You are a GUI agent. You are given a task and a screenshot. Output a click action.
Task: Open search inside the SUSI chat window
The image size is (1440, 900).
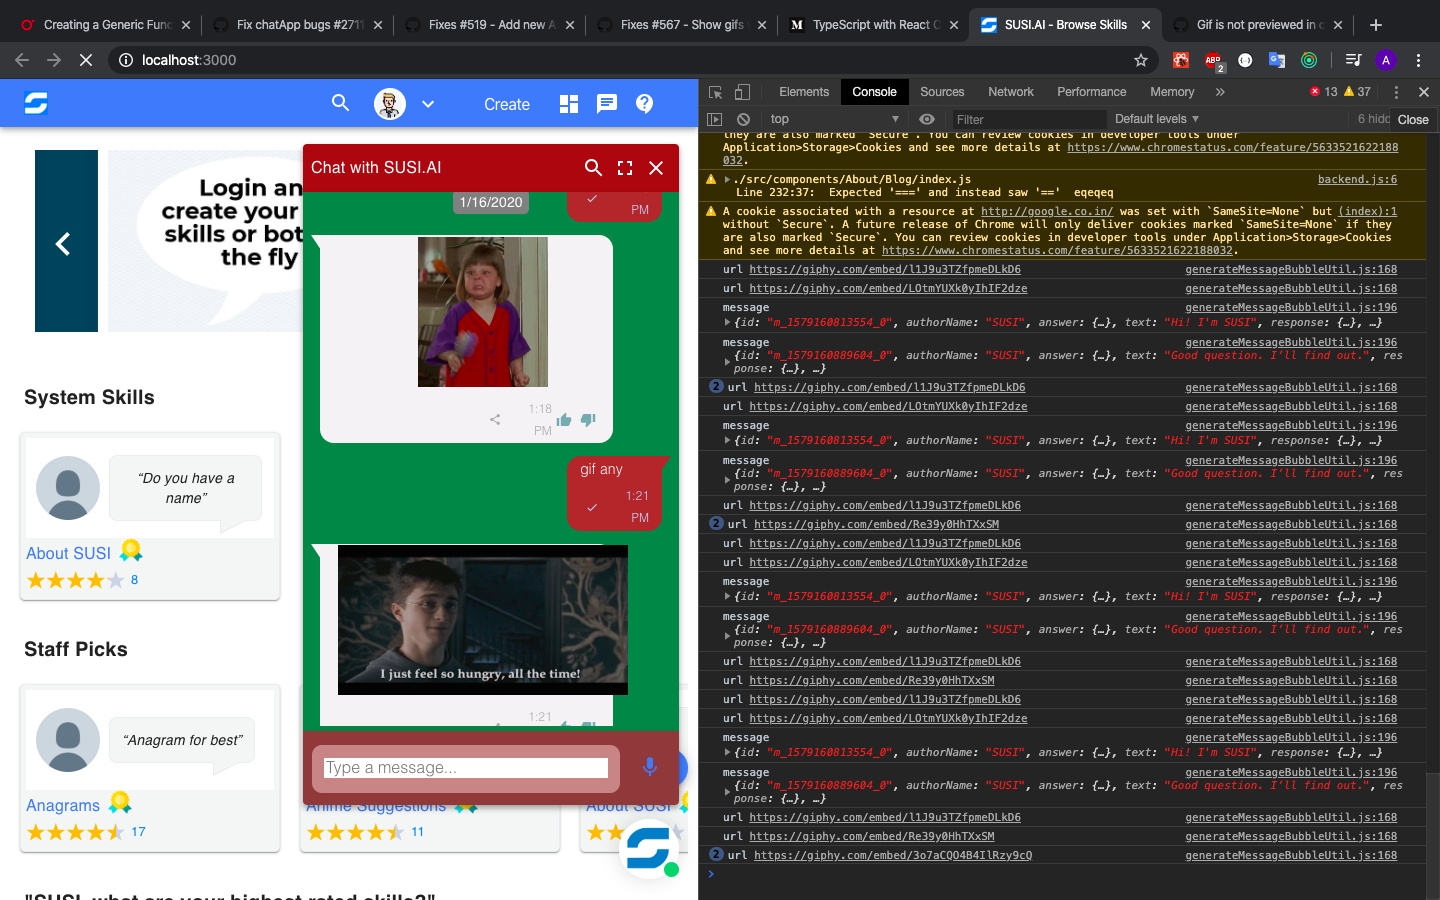pyautogui.click(x=593, y=168)
